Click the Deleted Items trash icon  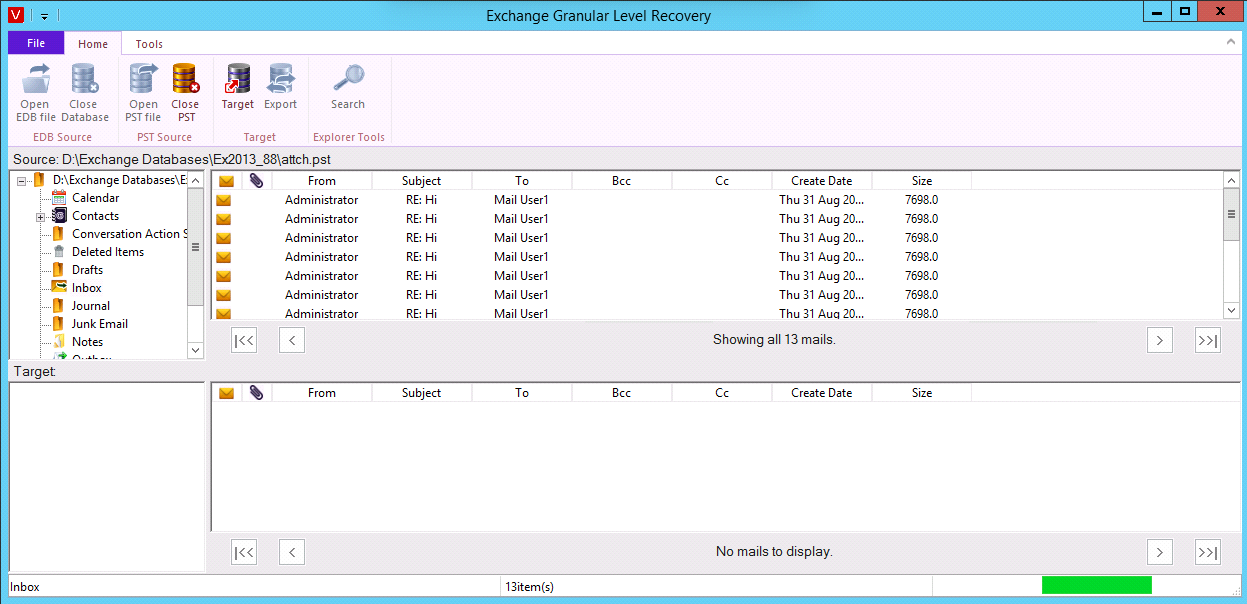(59, 252)
